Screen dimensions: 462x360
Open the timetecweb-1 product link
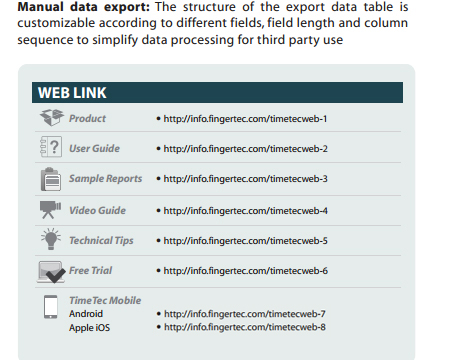(245, 119)
